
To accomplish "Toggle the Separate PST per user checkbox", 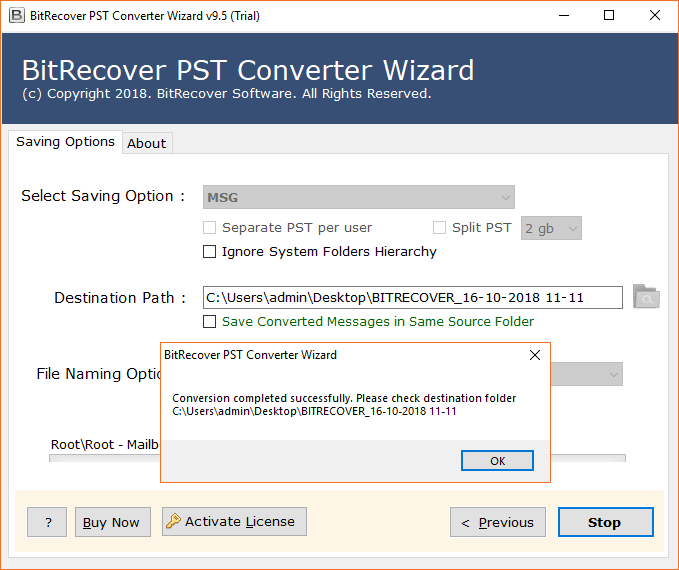I will [x=210, y=227].
